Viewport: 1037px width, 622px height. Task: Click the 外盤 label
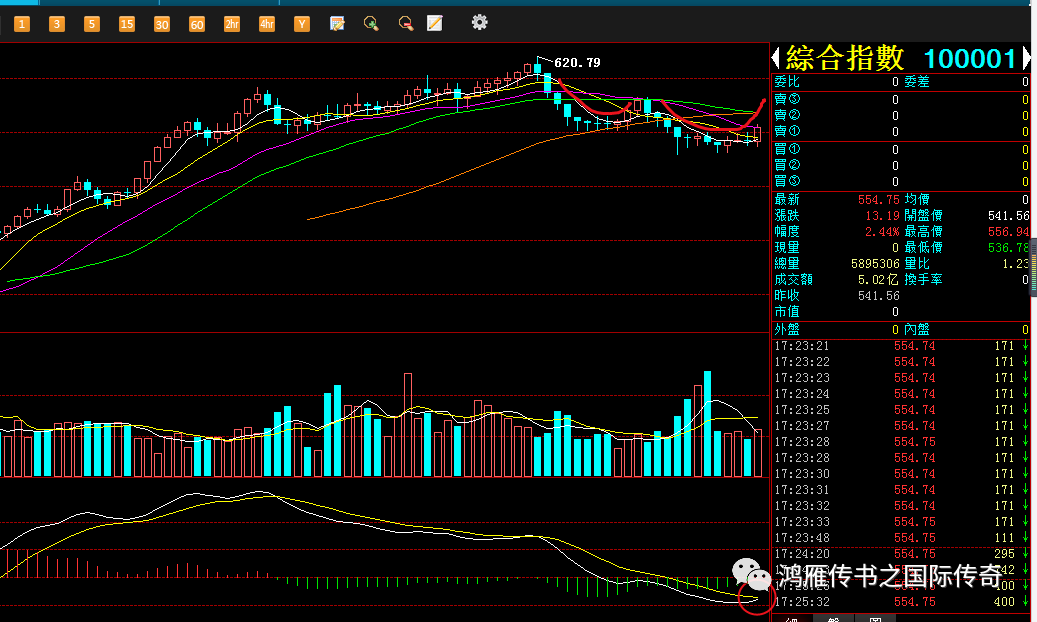(x=787, y=329)
